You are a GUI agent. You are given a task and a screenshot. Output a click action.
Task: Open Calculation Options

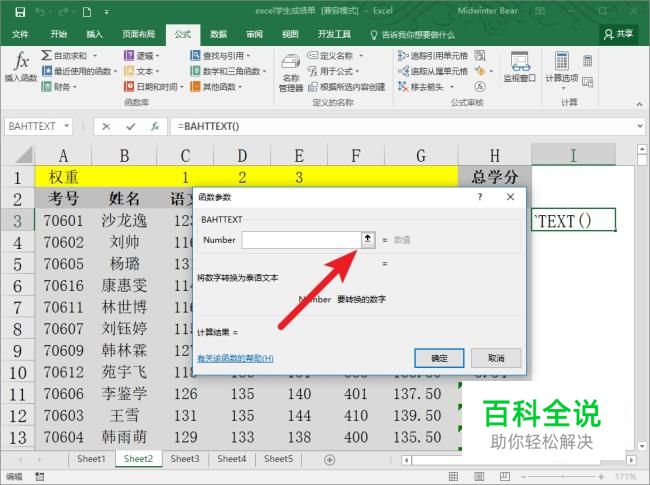coord(562,70)
